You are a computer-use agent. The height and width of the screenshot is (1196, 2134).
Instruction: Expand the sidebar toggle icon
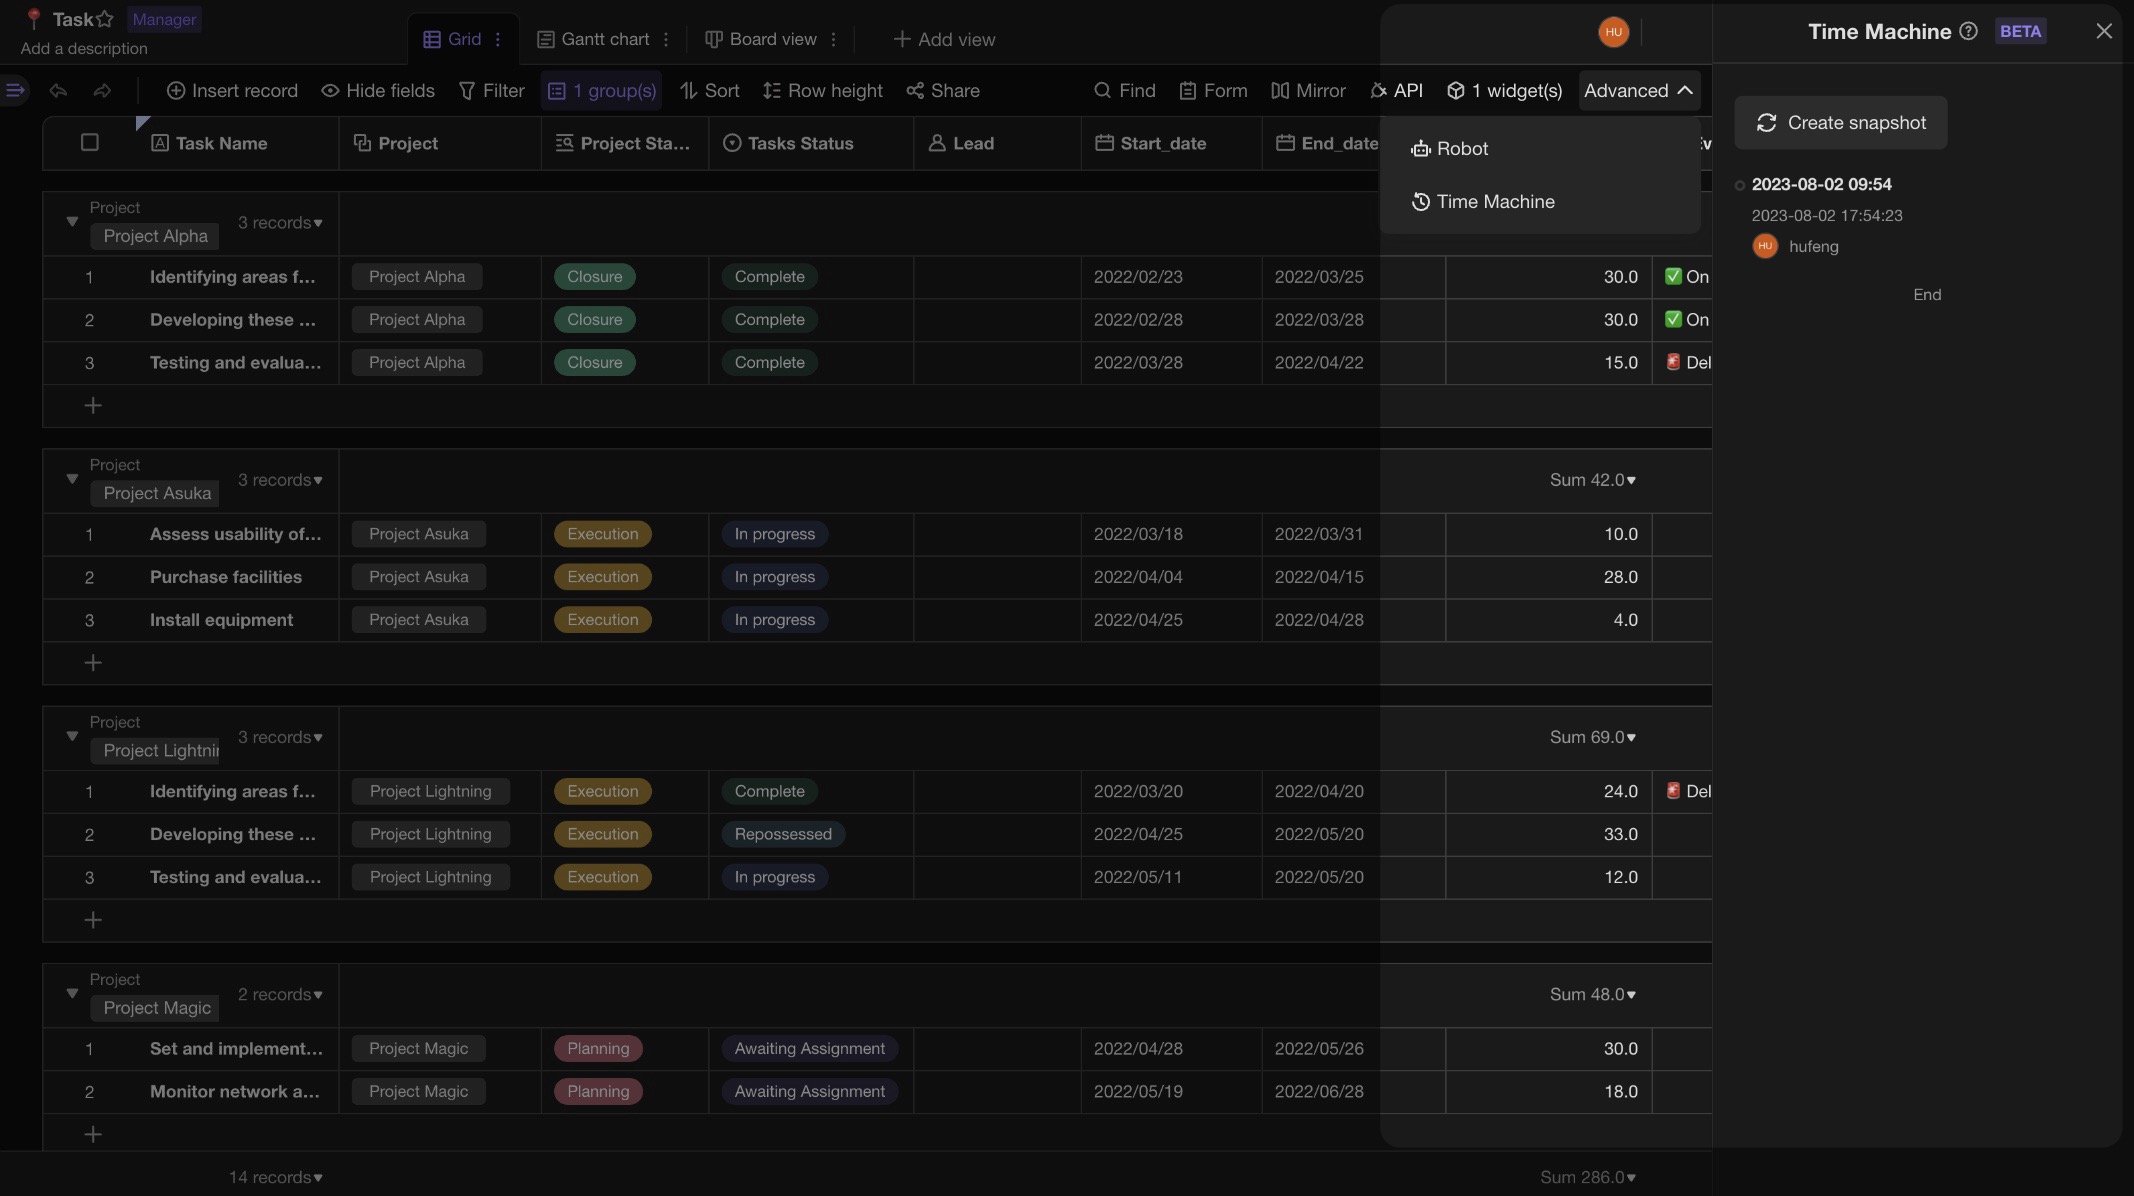tap(15, 91)
